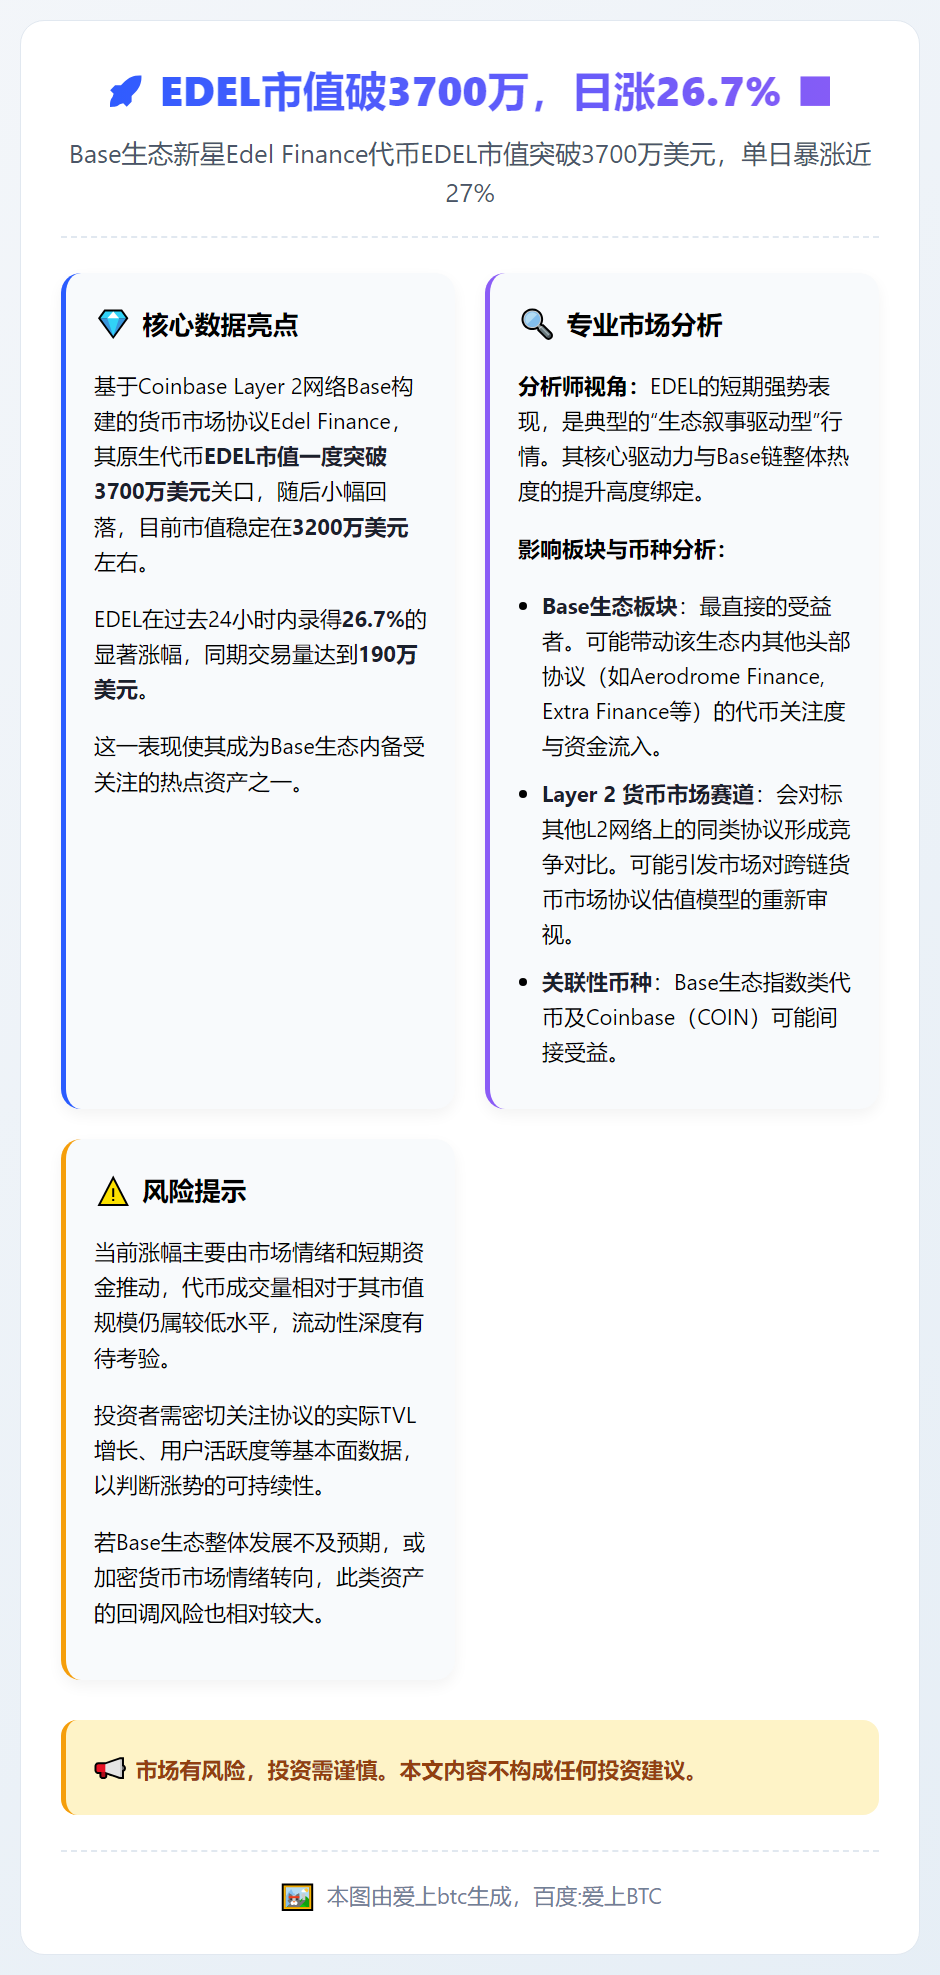Click the paragraph starting 若Base生态整体发展不及预期
The image size is (940, 1975).
[x=260, y=1578]
